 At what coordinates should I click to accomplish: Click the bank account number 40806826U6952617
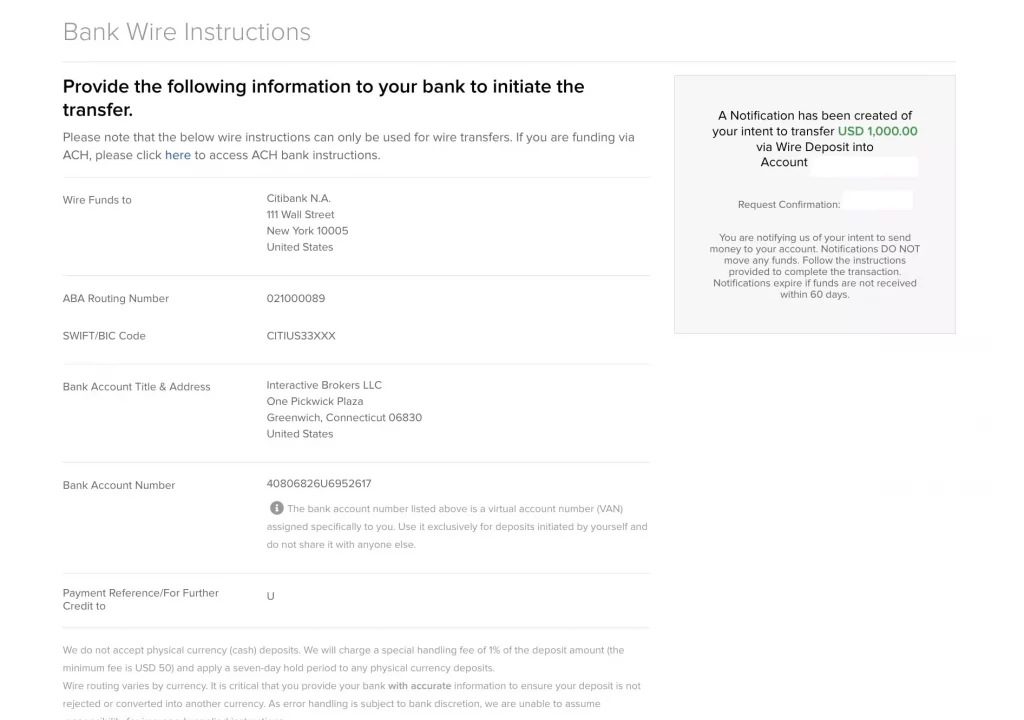(318, 484)
